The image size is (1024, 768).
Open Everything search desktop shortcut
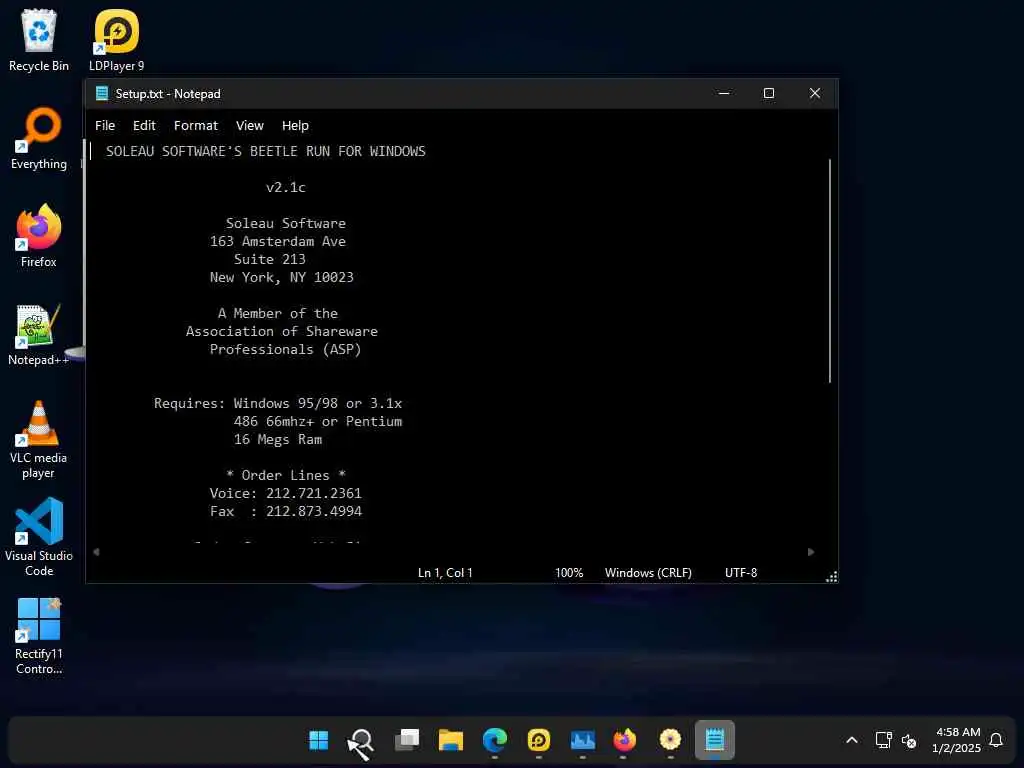click(39, 138)
